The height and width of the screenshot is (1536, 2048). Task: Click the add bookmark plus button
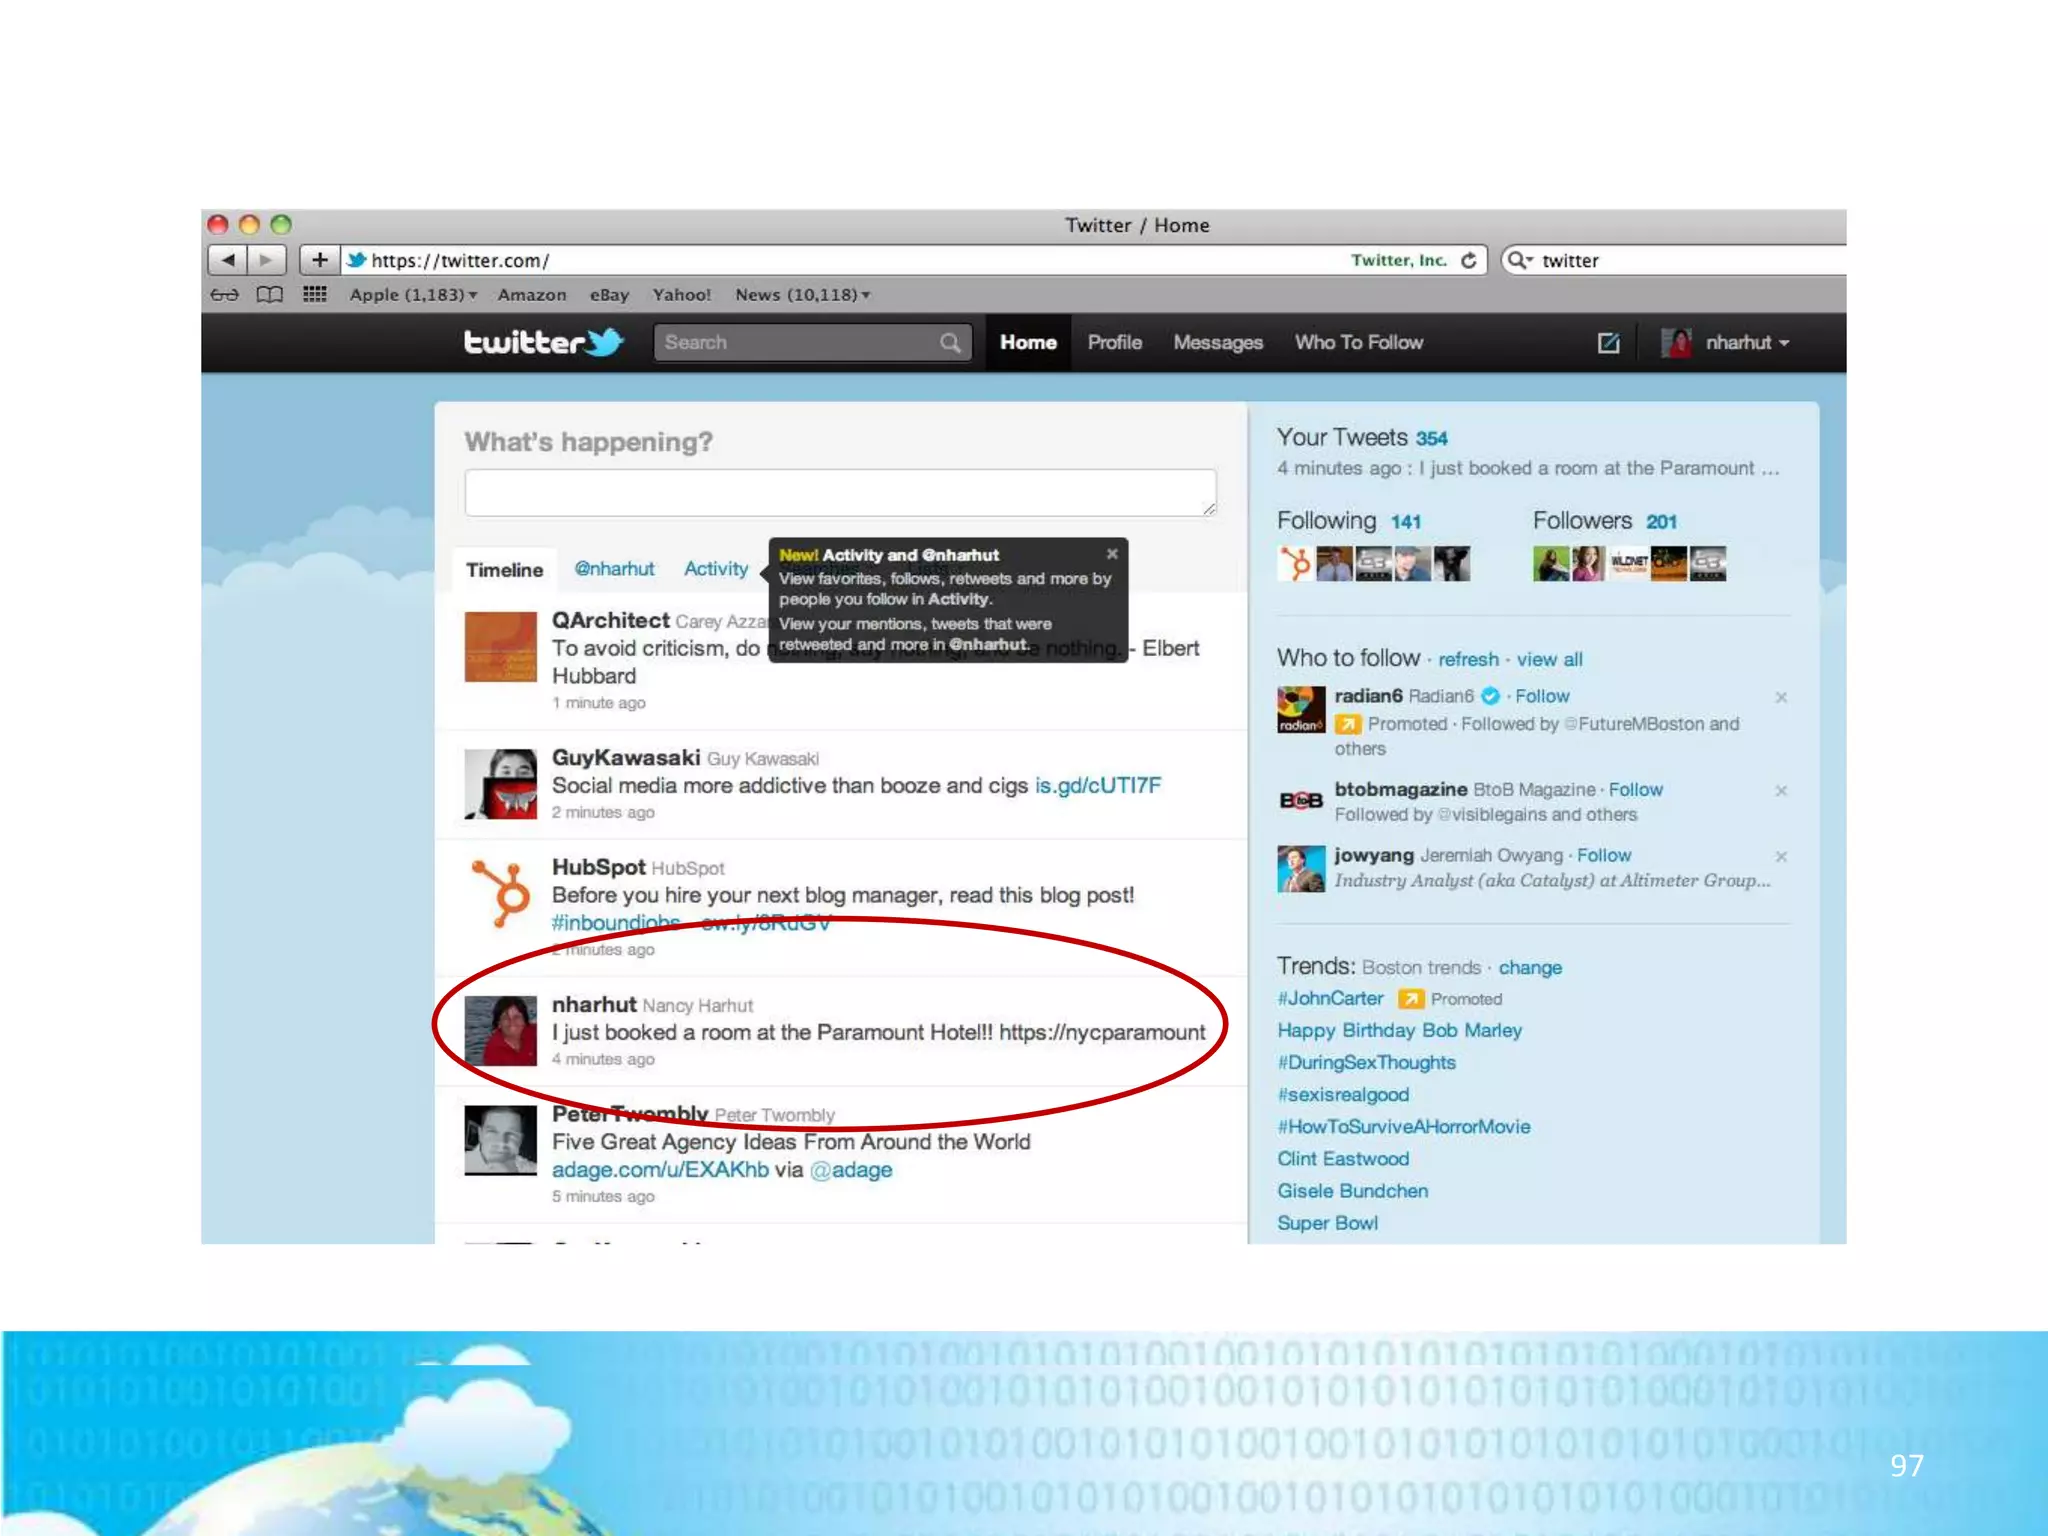[319, 260]
